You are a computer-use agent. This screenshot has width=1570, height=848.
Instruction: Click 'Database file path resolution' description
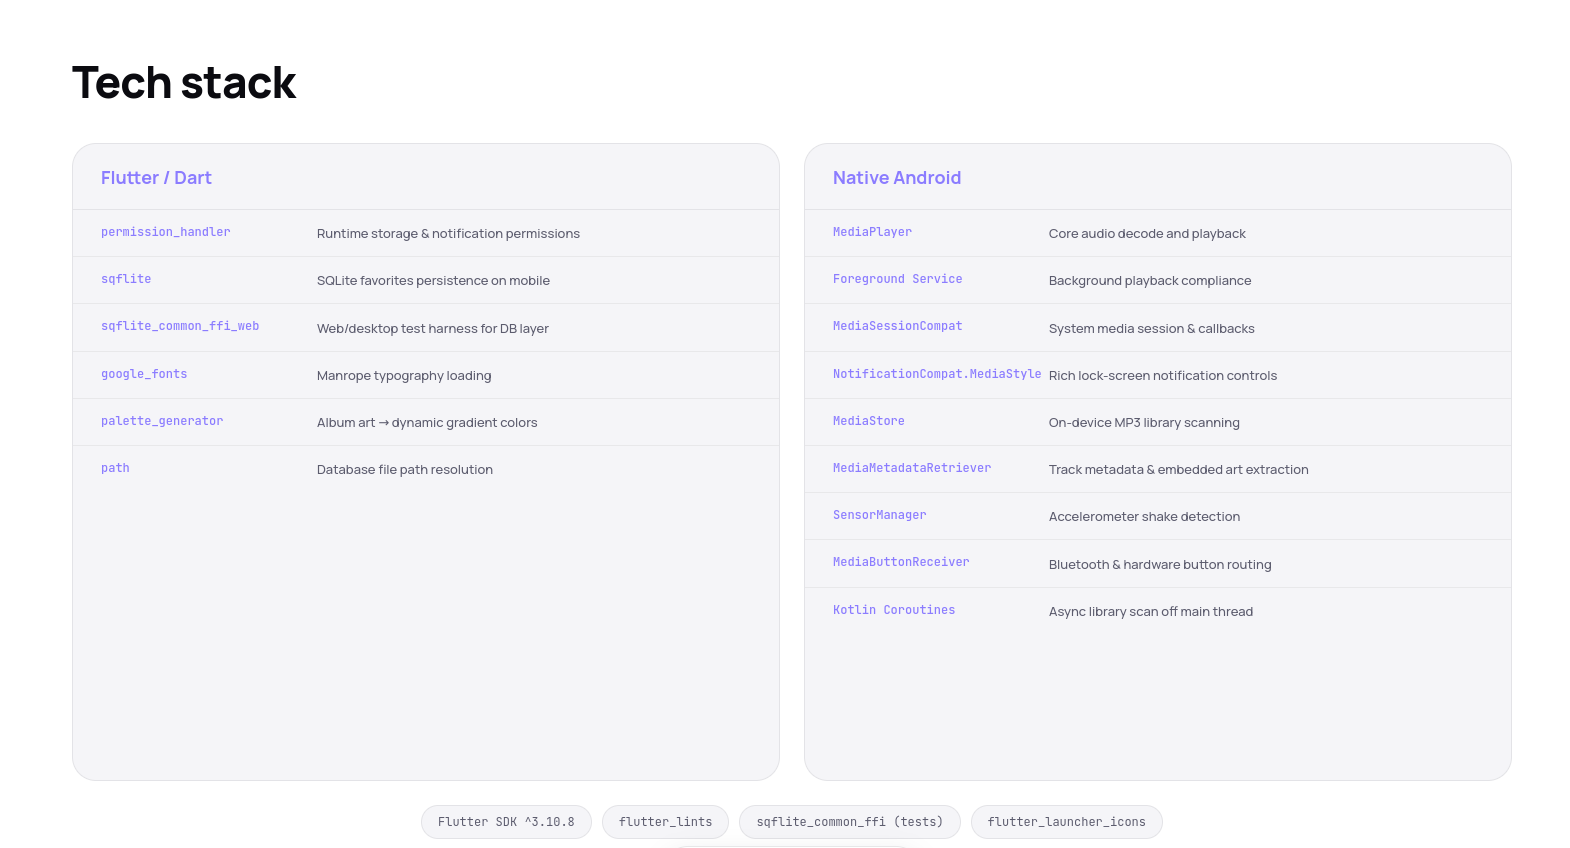pos(405,470)
